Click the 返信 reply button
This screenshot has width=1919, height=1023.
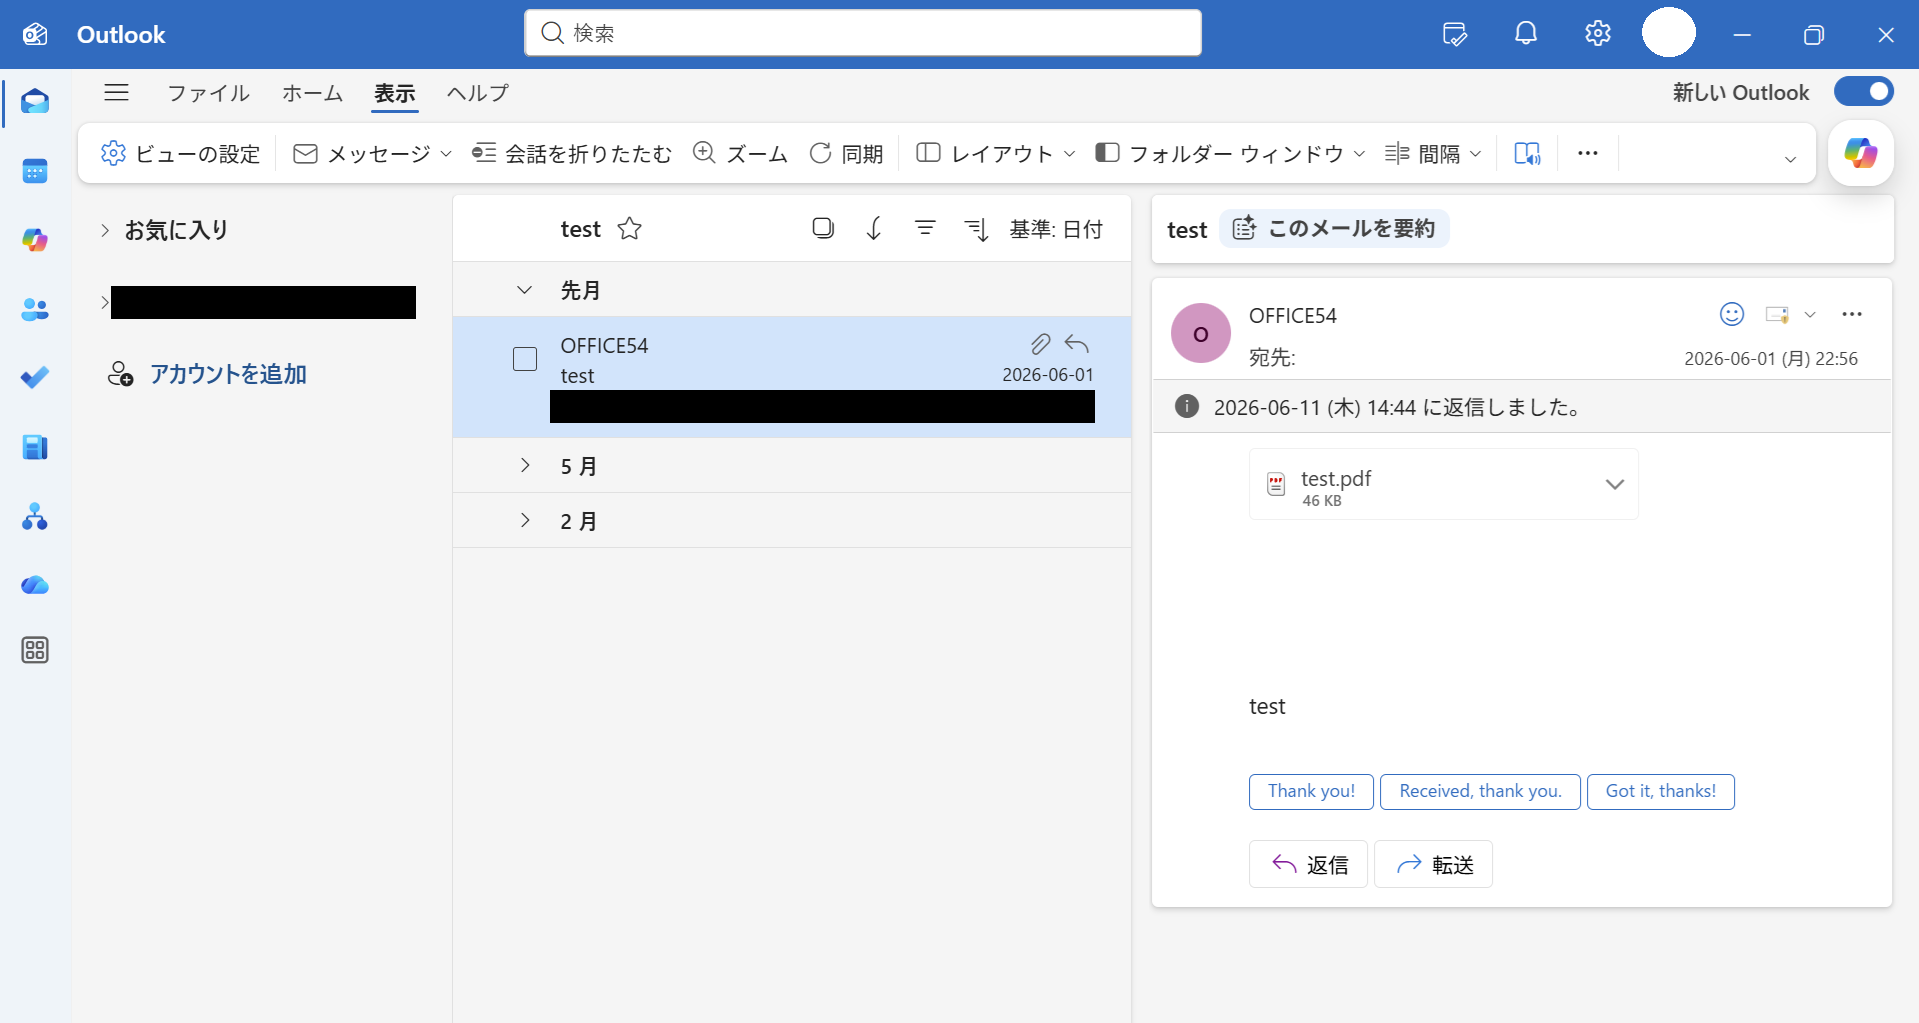click(x=1308, y=864)
